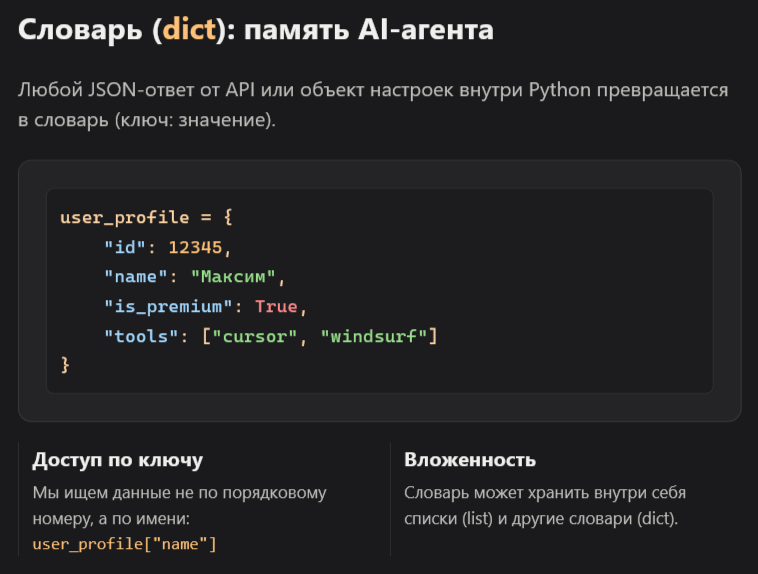This screenshot has height=574, width=758.
Task: Click the number 12345 in the code
Action: [195, 248]
